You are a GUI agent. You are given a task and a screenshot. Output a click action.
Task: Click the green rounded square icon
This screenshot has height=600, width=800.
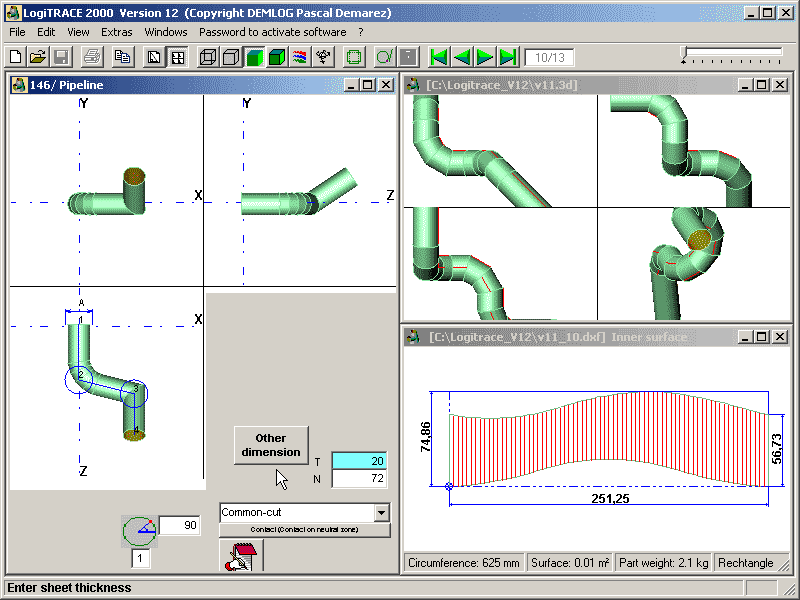(354, 57)
